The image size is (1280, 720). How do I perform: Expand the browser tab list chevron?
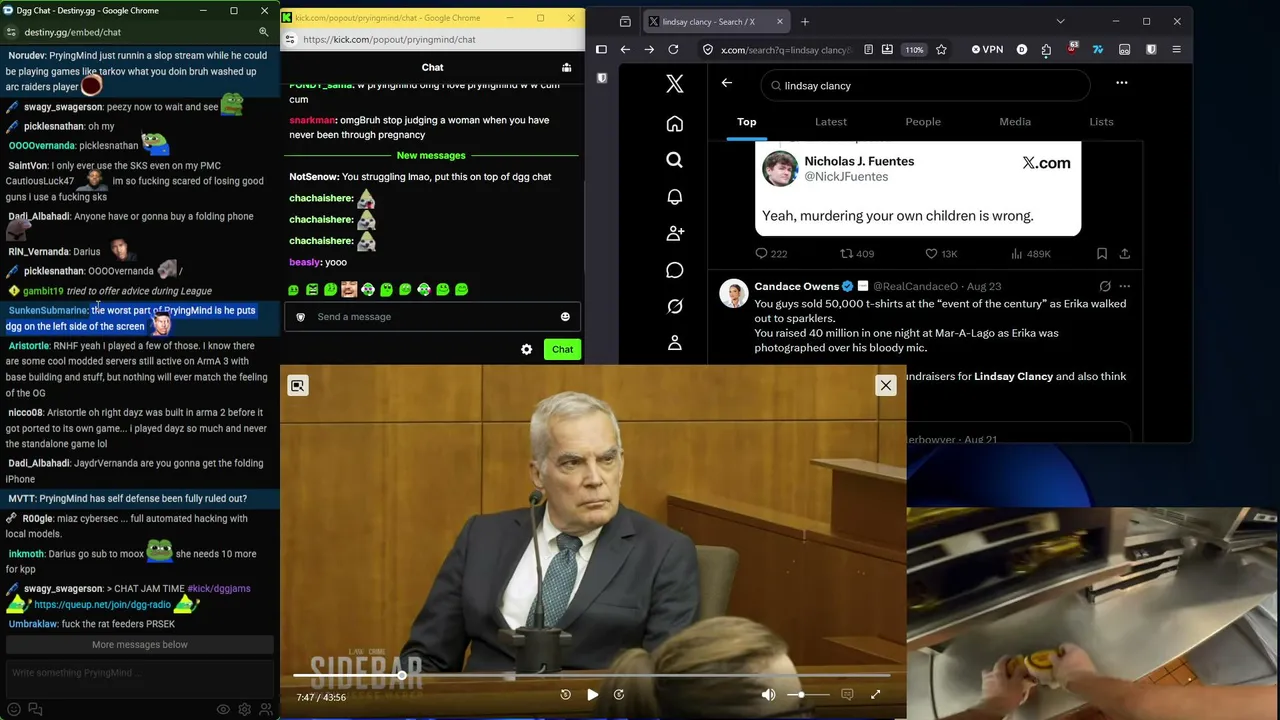(1060, 21)
